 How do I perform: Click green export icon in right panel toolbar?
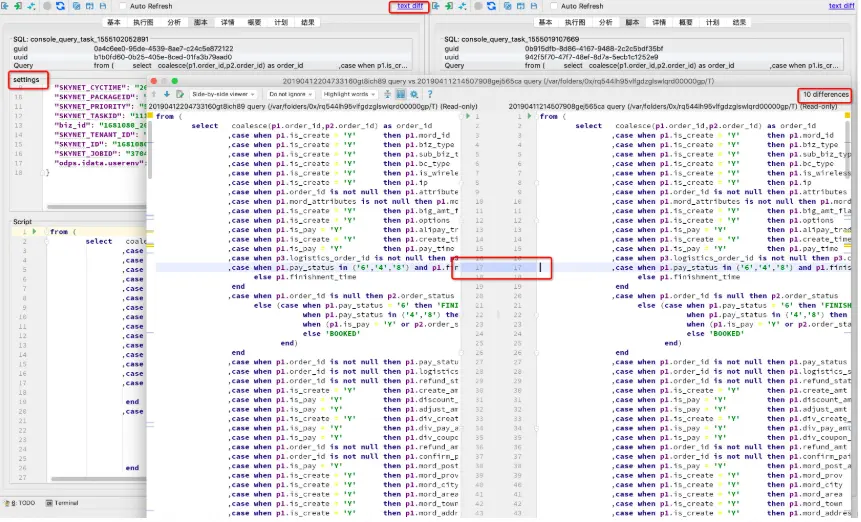[449, 6]
